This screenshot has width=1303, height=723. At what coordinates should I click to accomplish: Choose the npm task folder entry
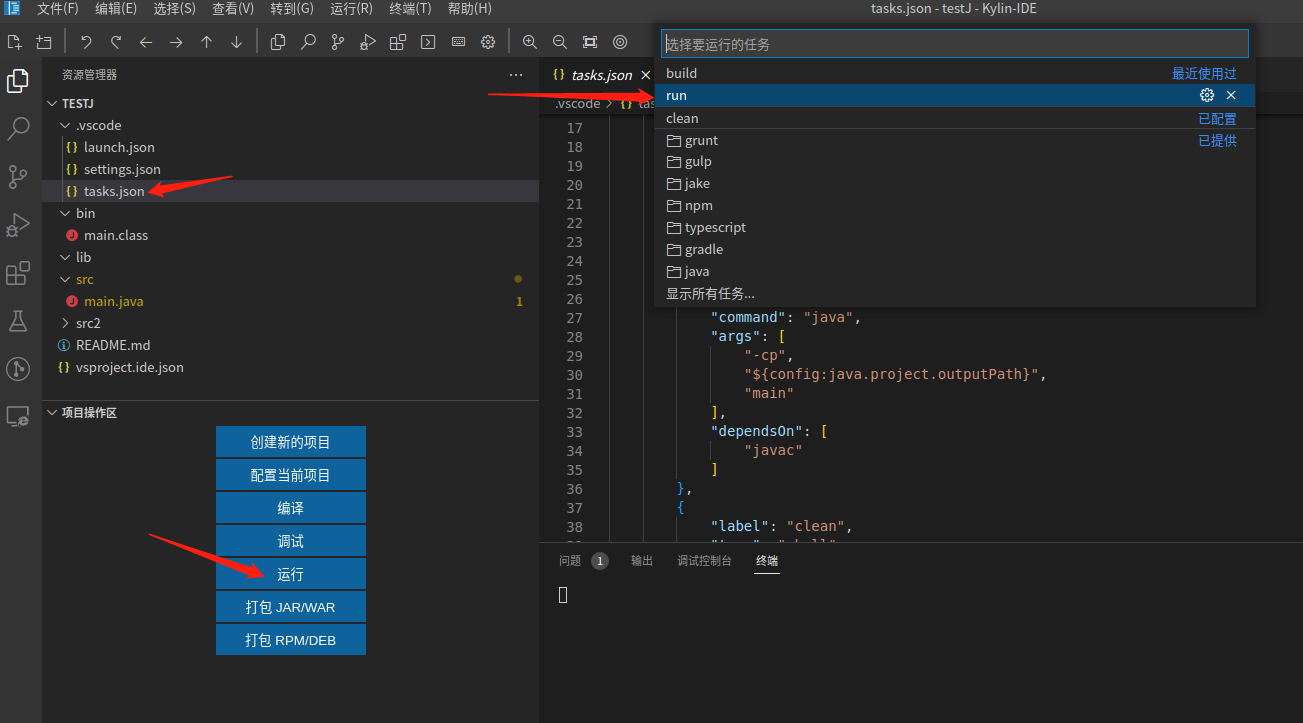(x=955, y=205)
